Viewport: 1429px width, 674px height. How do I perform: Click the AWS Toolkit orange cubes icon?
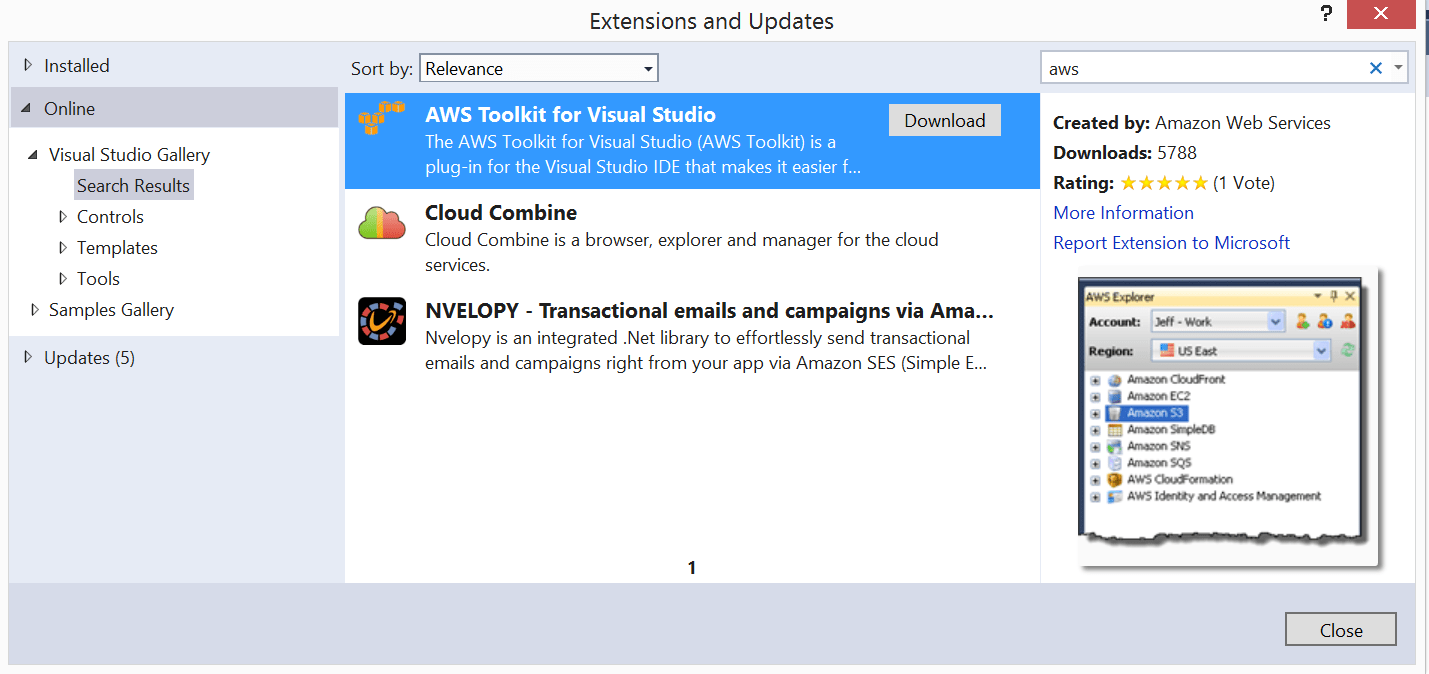381,118
